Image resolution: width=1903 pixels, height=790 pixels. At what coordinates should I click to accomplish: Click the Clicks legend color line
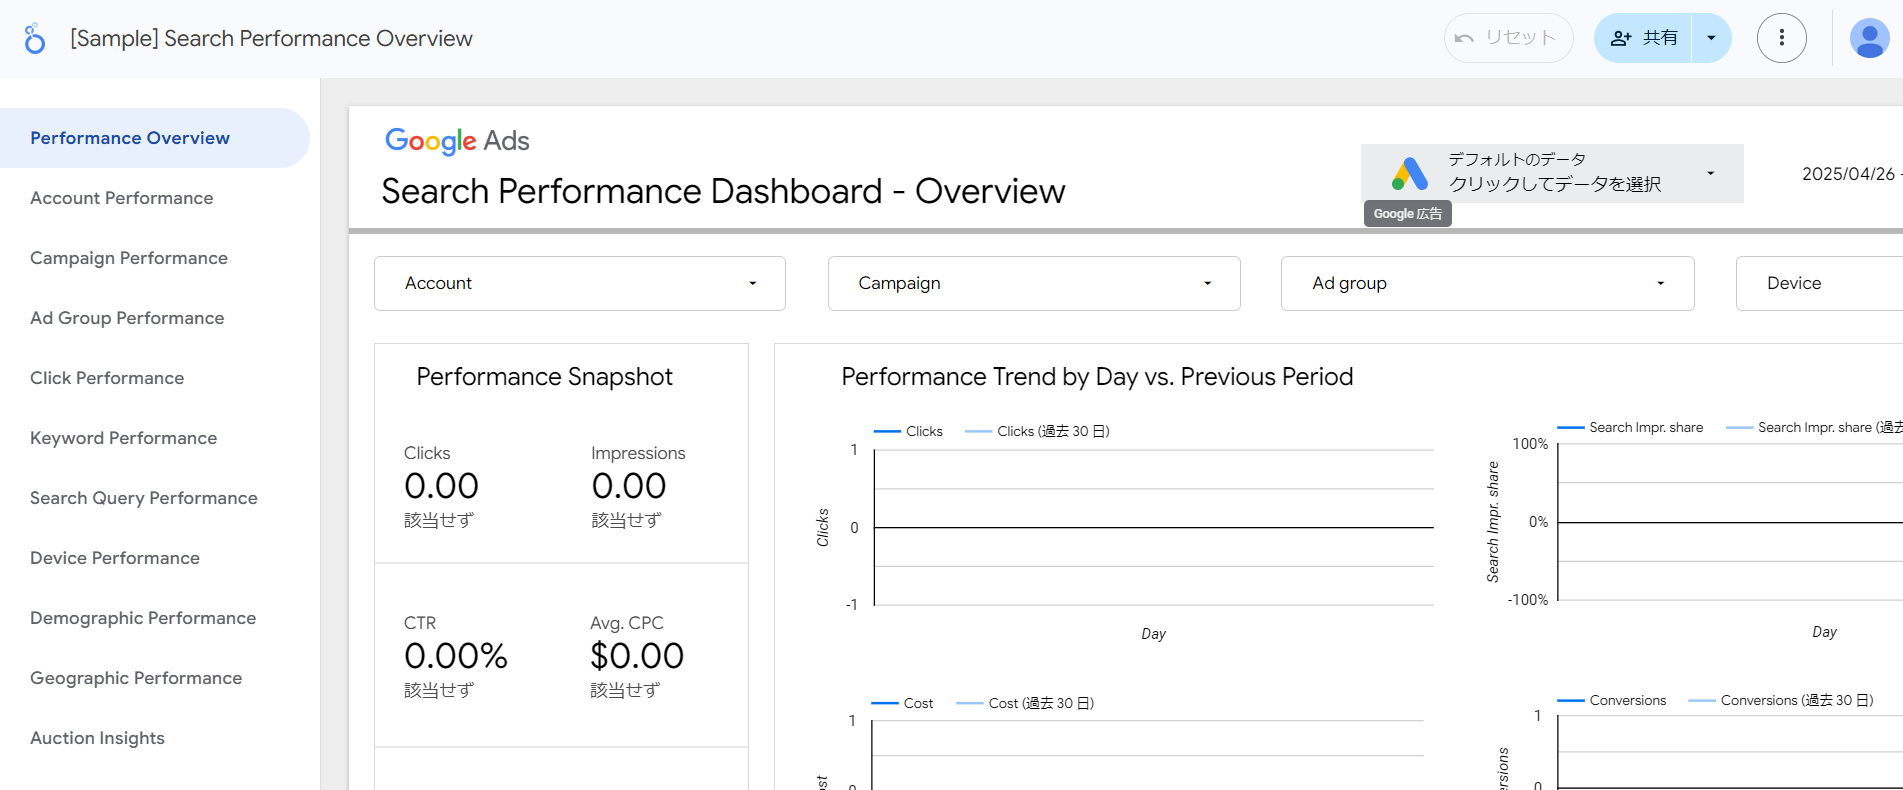click(887, 431)
